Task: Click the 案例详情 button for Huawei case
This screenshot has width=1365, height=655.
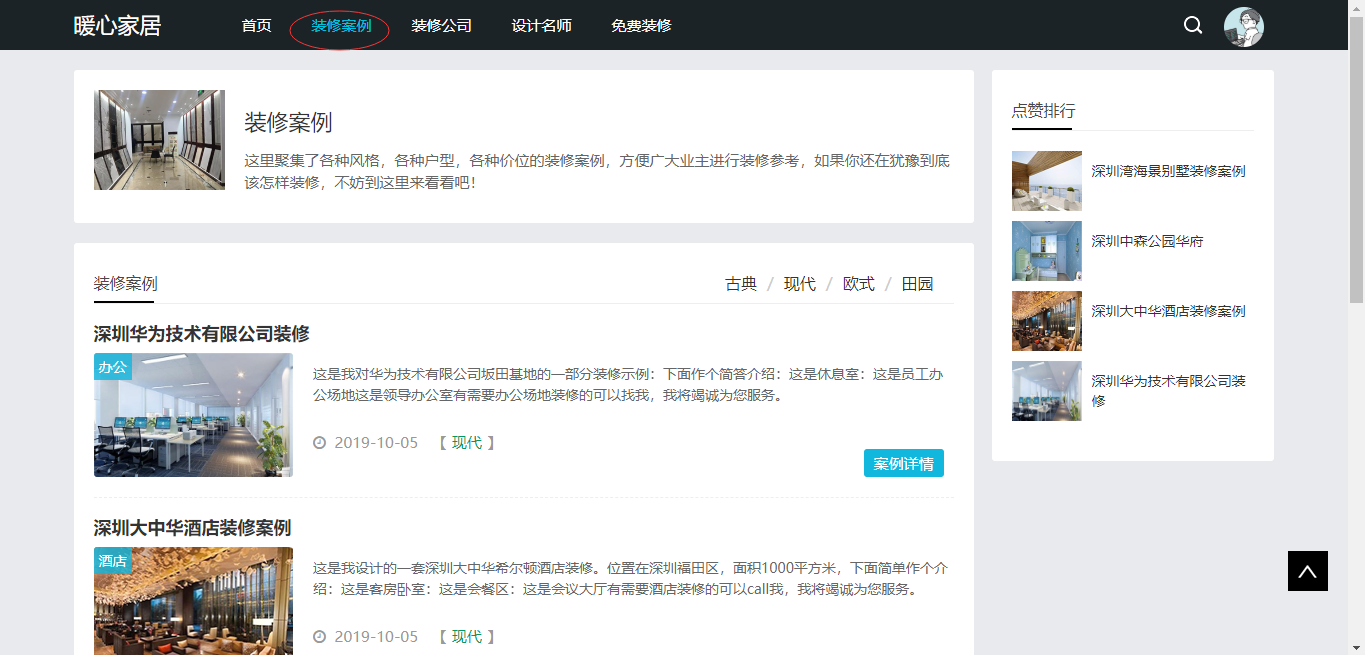Action: [903, 464]
